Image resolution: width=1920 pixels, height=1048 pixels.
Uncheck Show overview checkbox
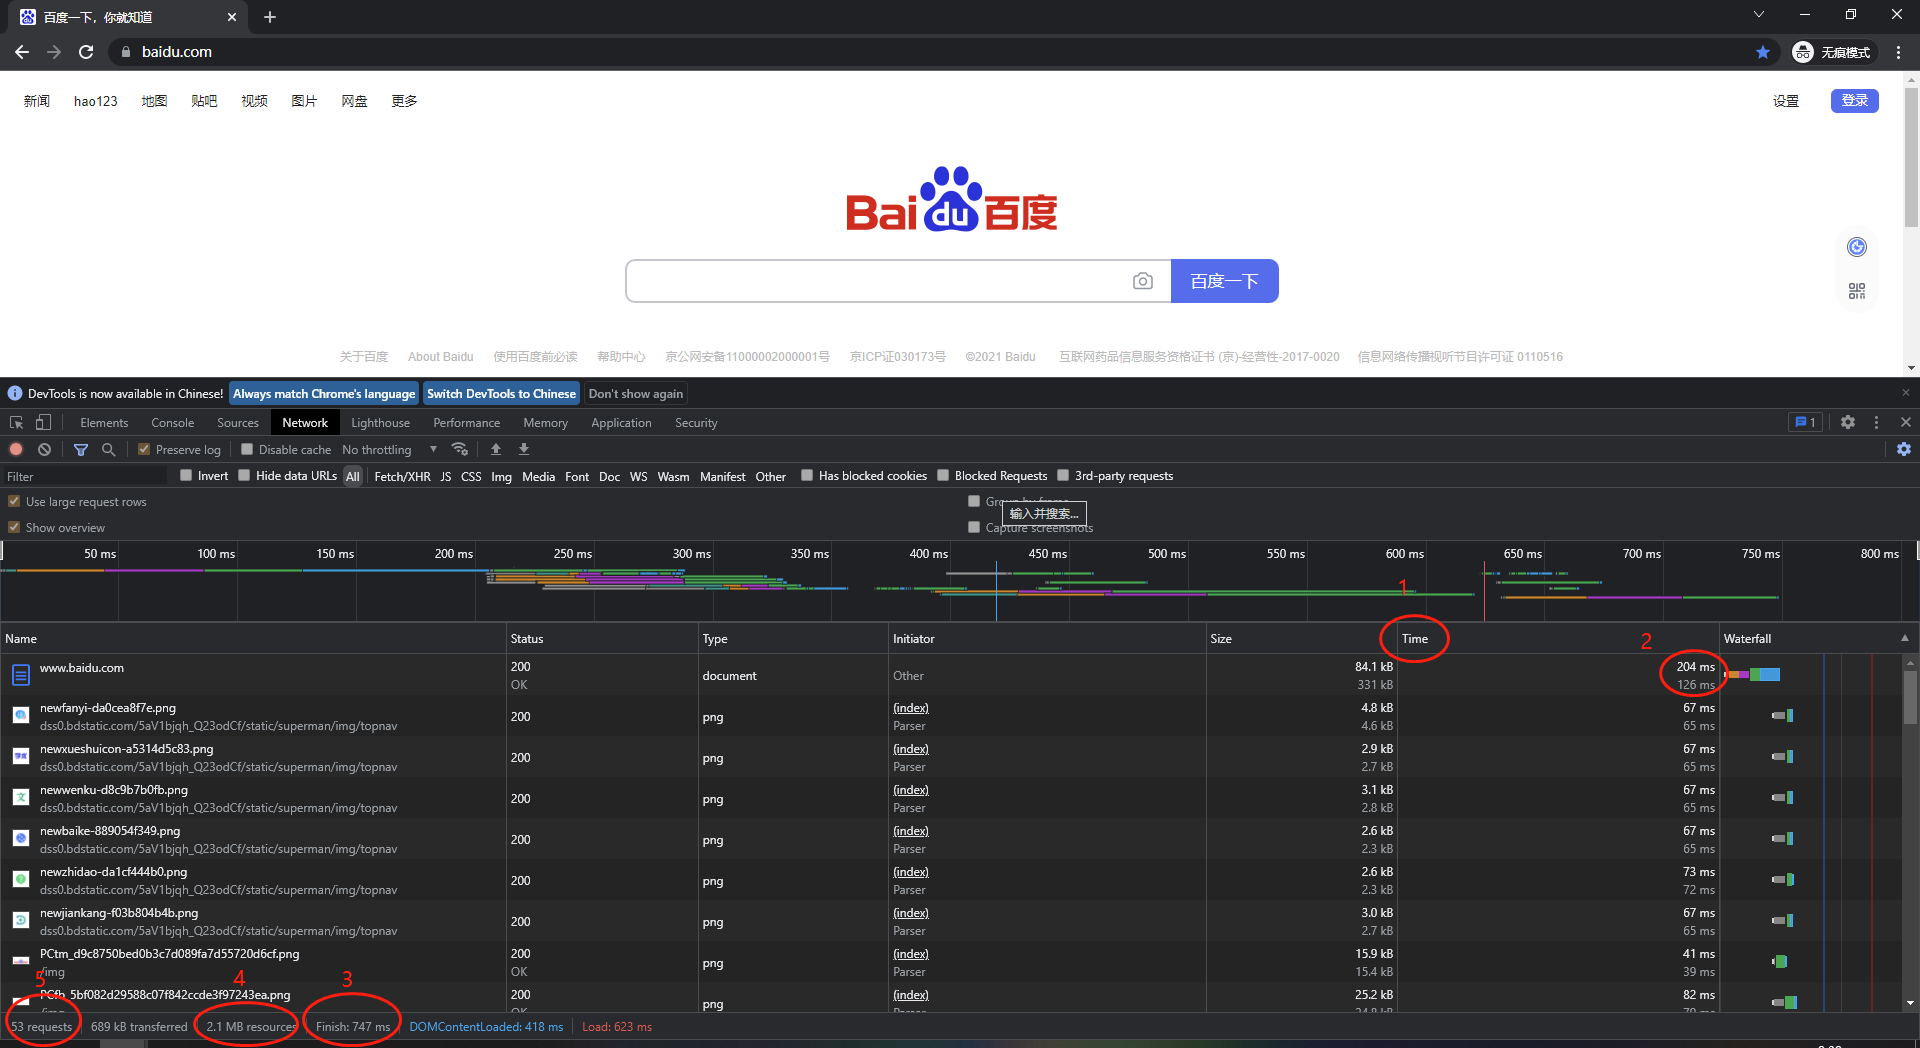[14, 527]
